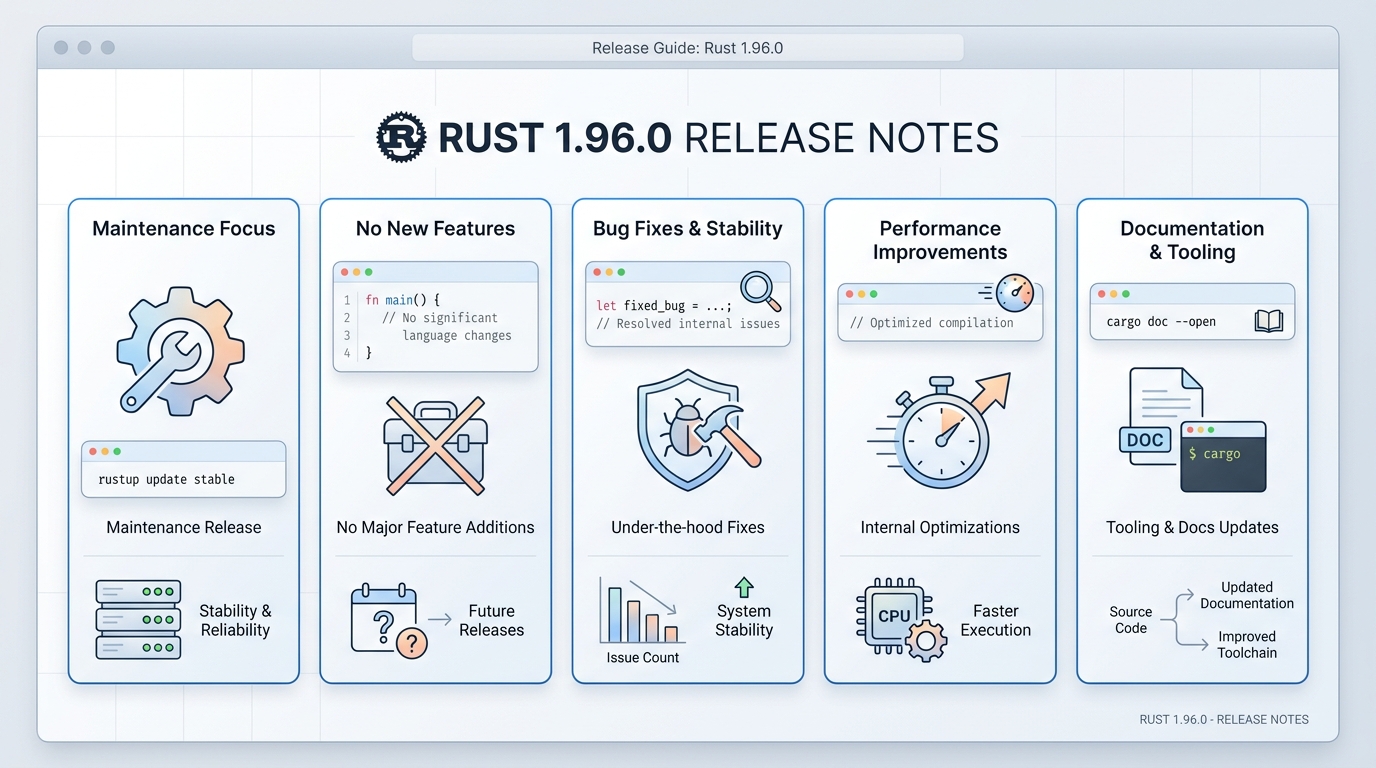1376x768 pixels.
Task: Click the '// No significant' comment line
Action: point(440,318)
